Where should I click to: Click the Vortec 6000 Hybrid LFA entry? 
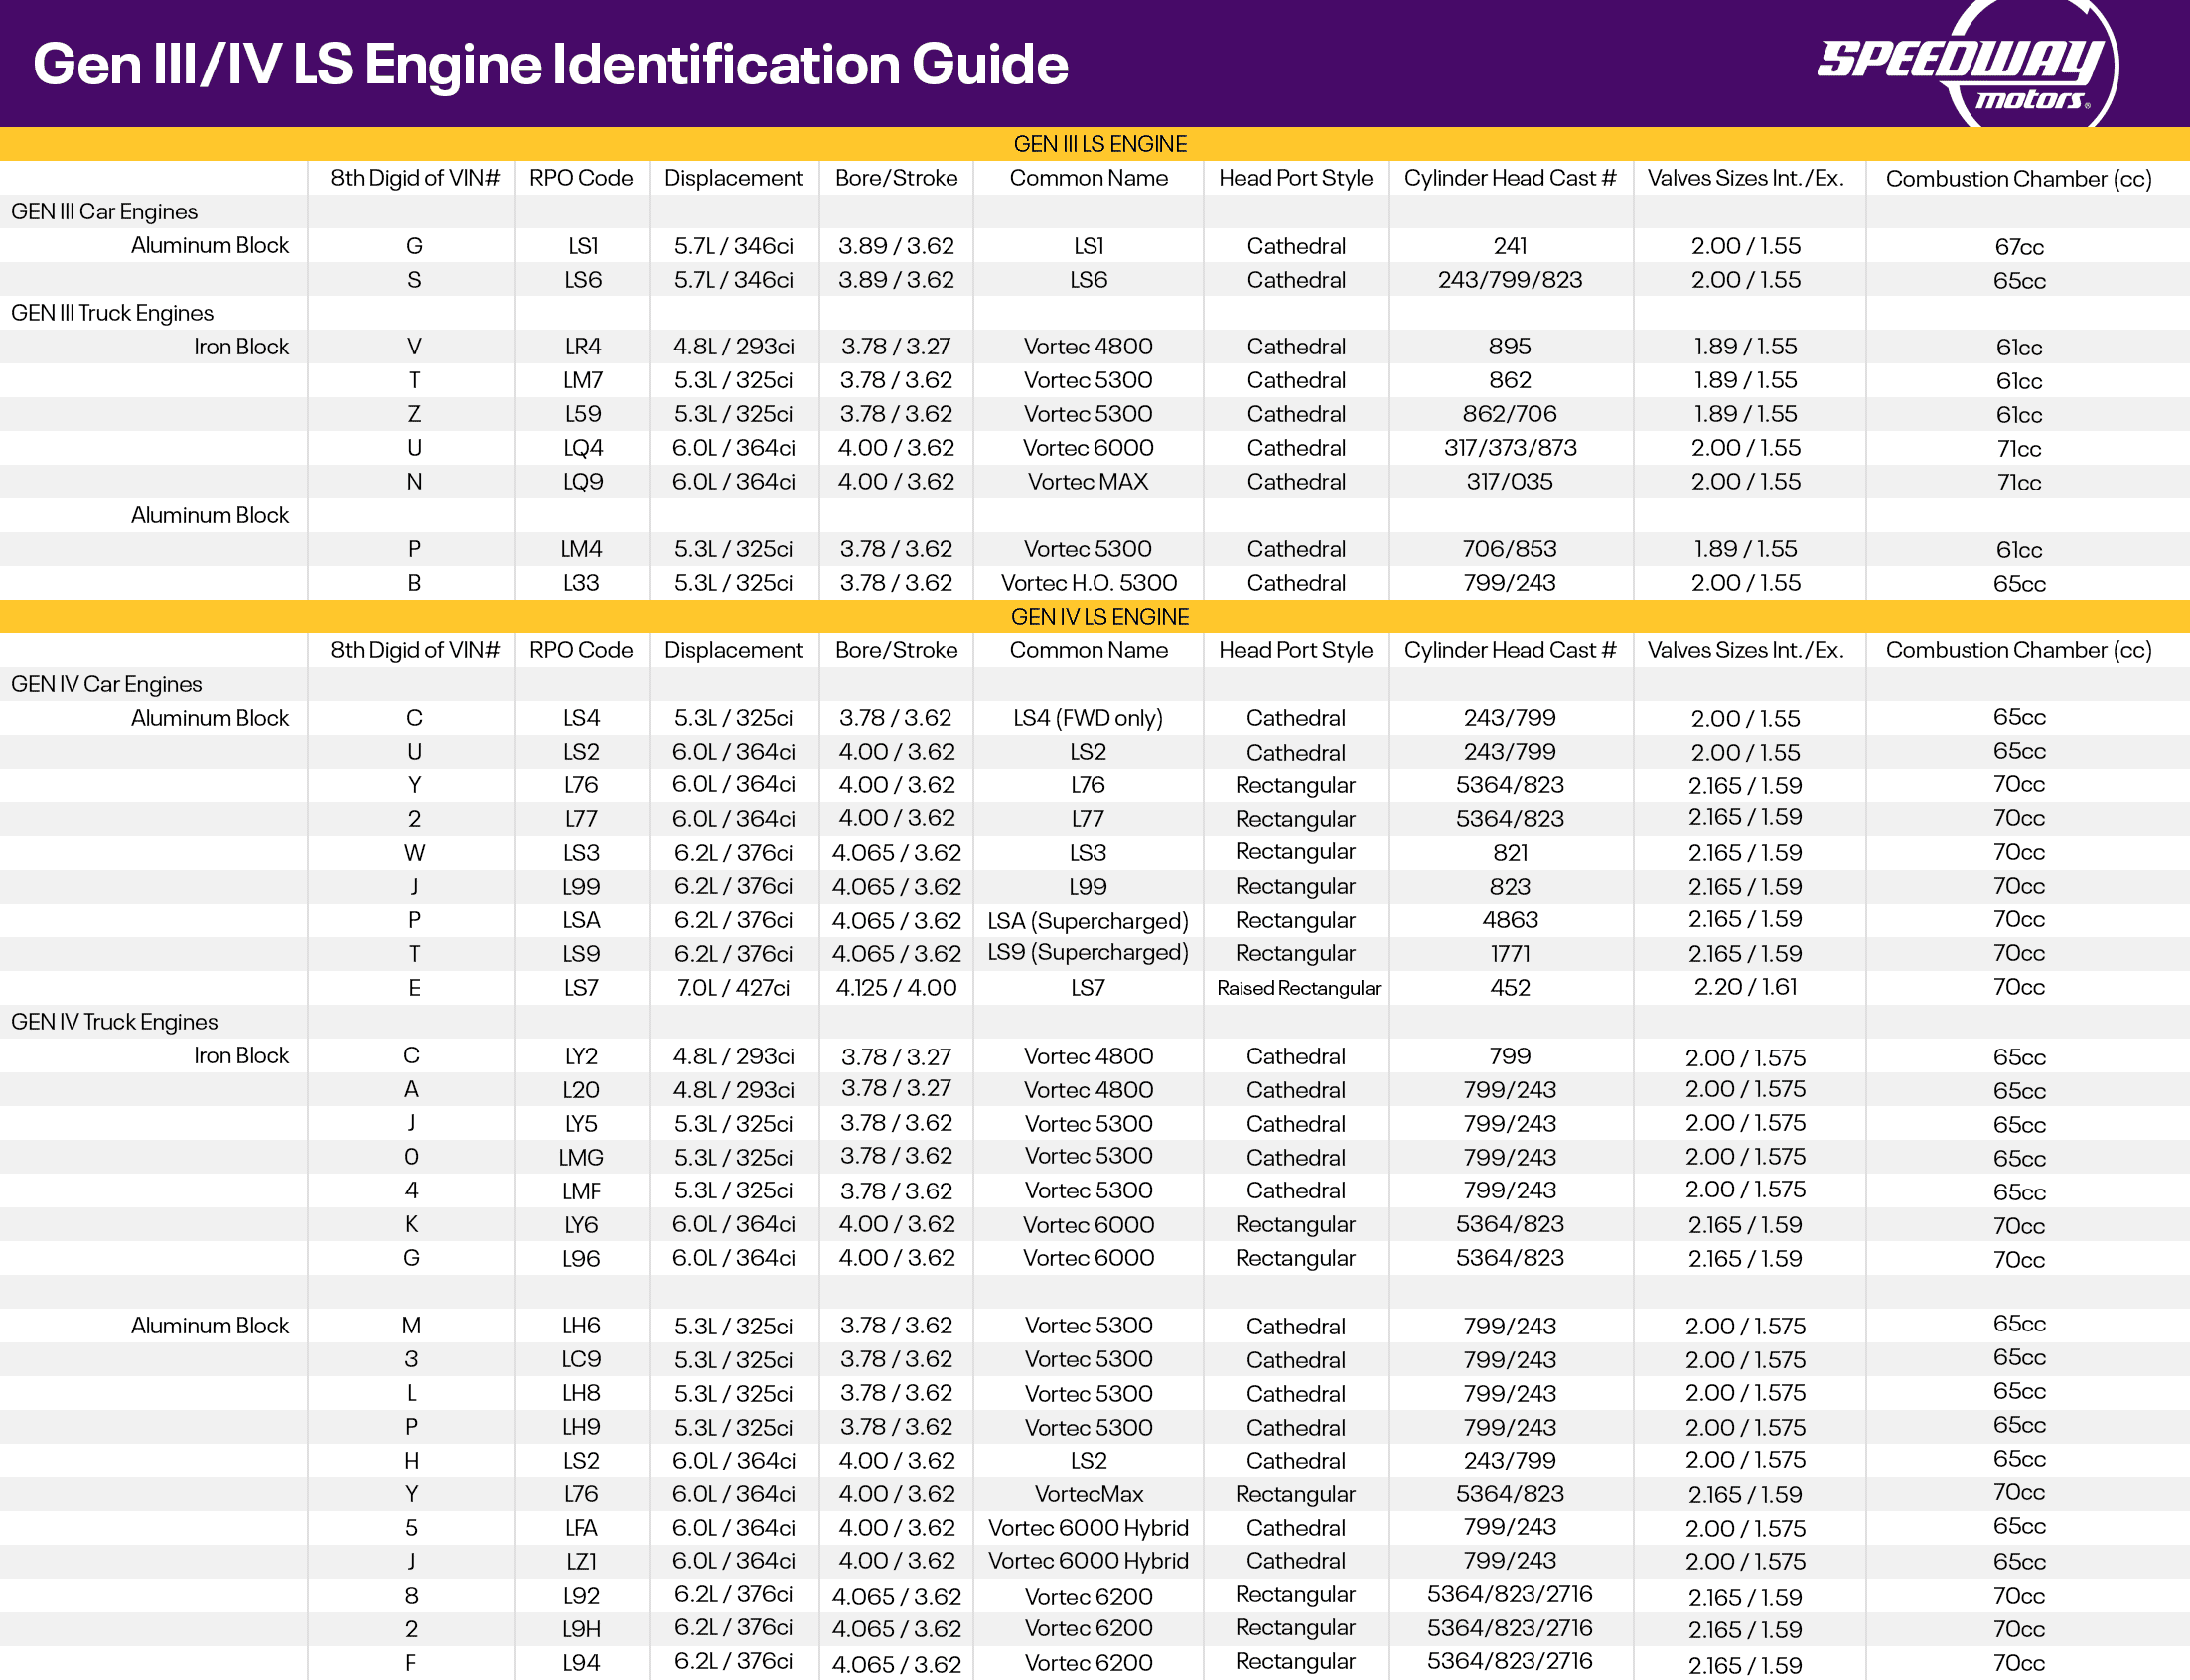point(1087,1527)
